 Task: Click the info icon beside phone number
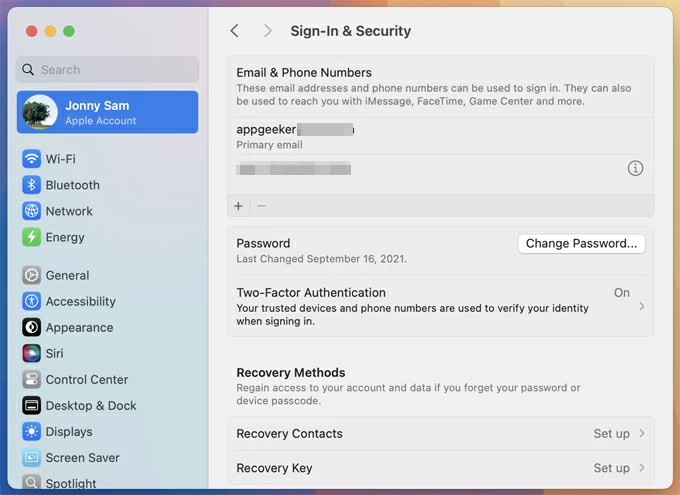click(x=635, y=169)
